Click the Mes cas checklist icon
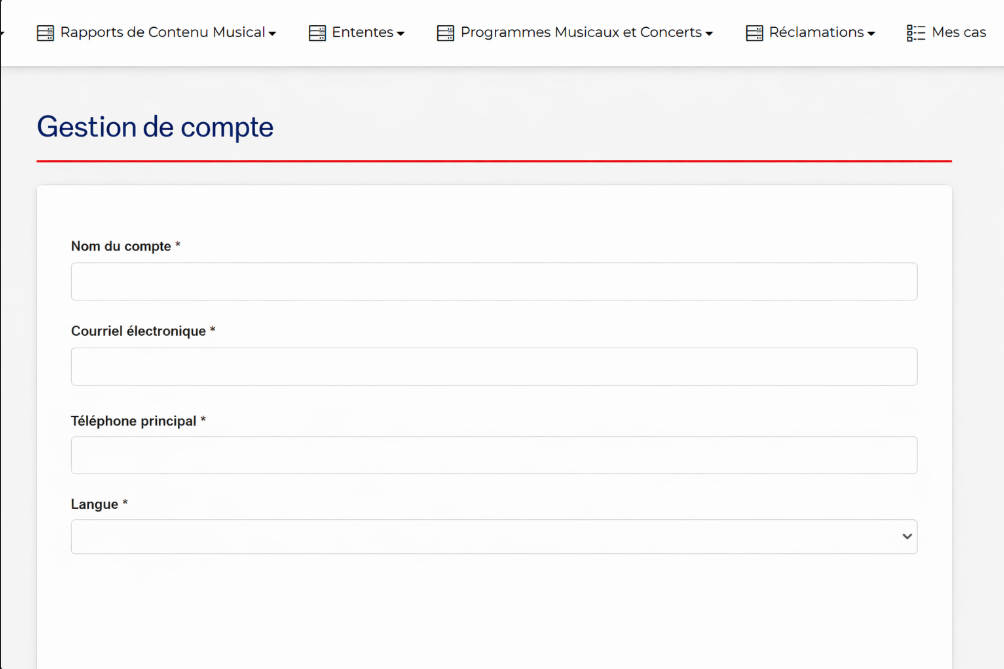 click(916, 33)
